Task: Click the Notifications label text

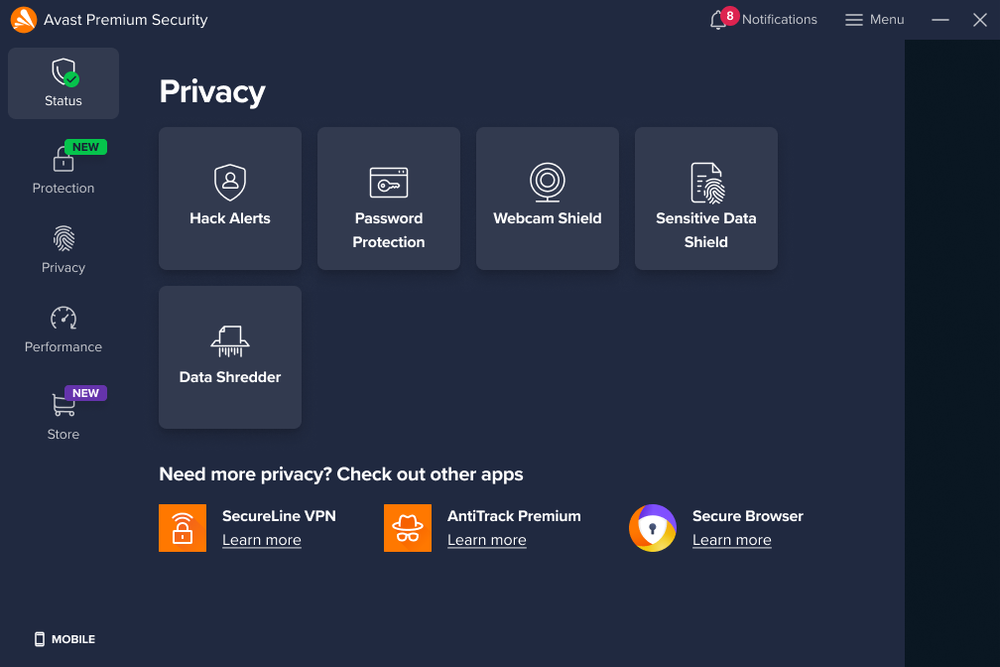Action: point(779,20)
